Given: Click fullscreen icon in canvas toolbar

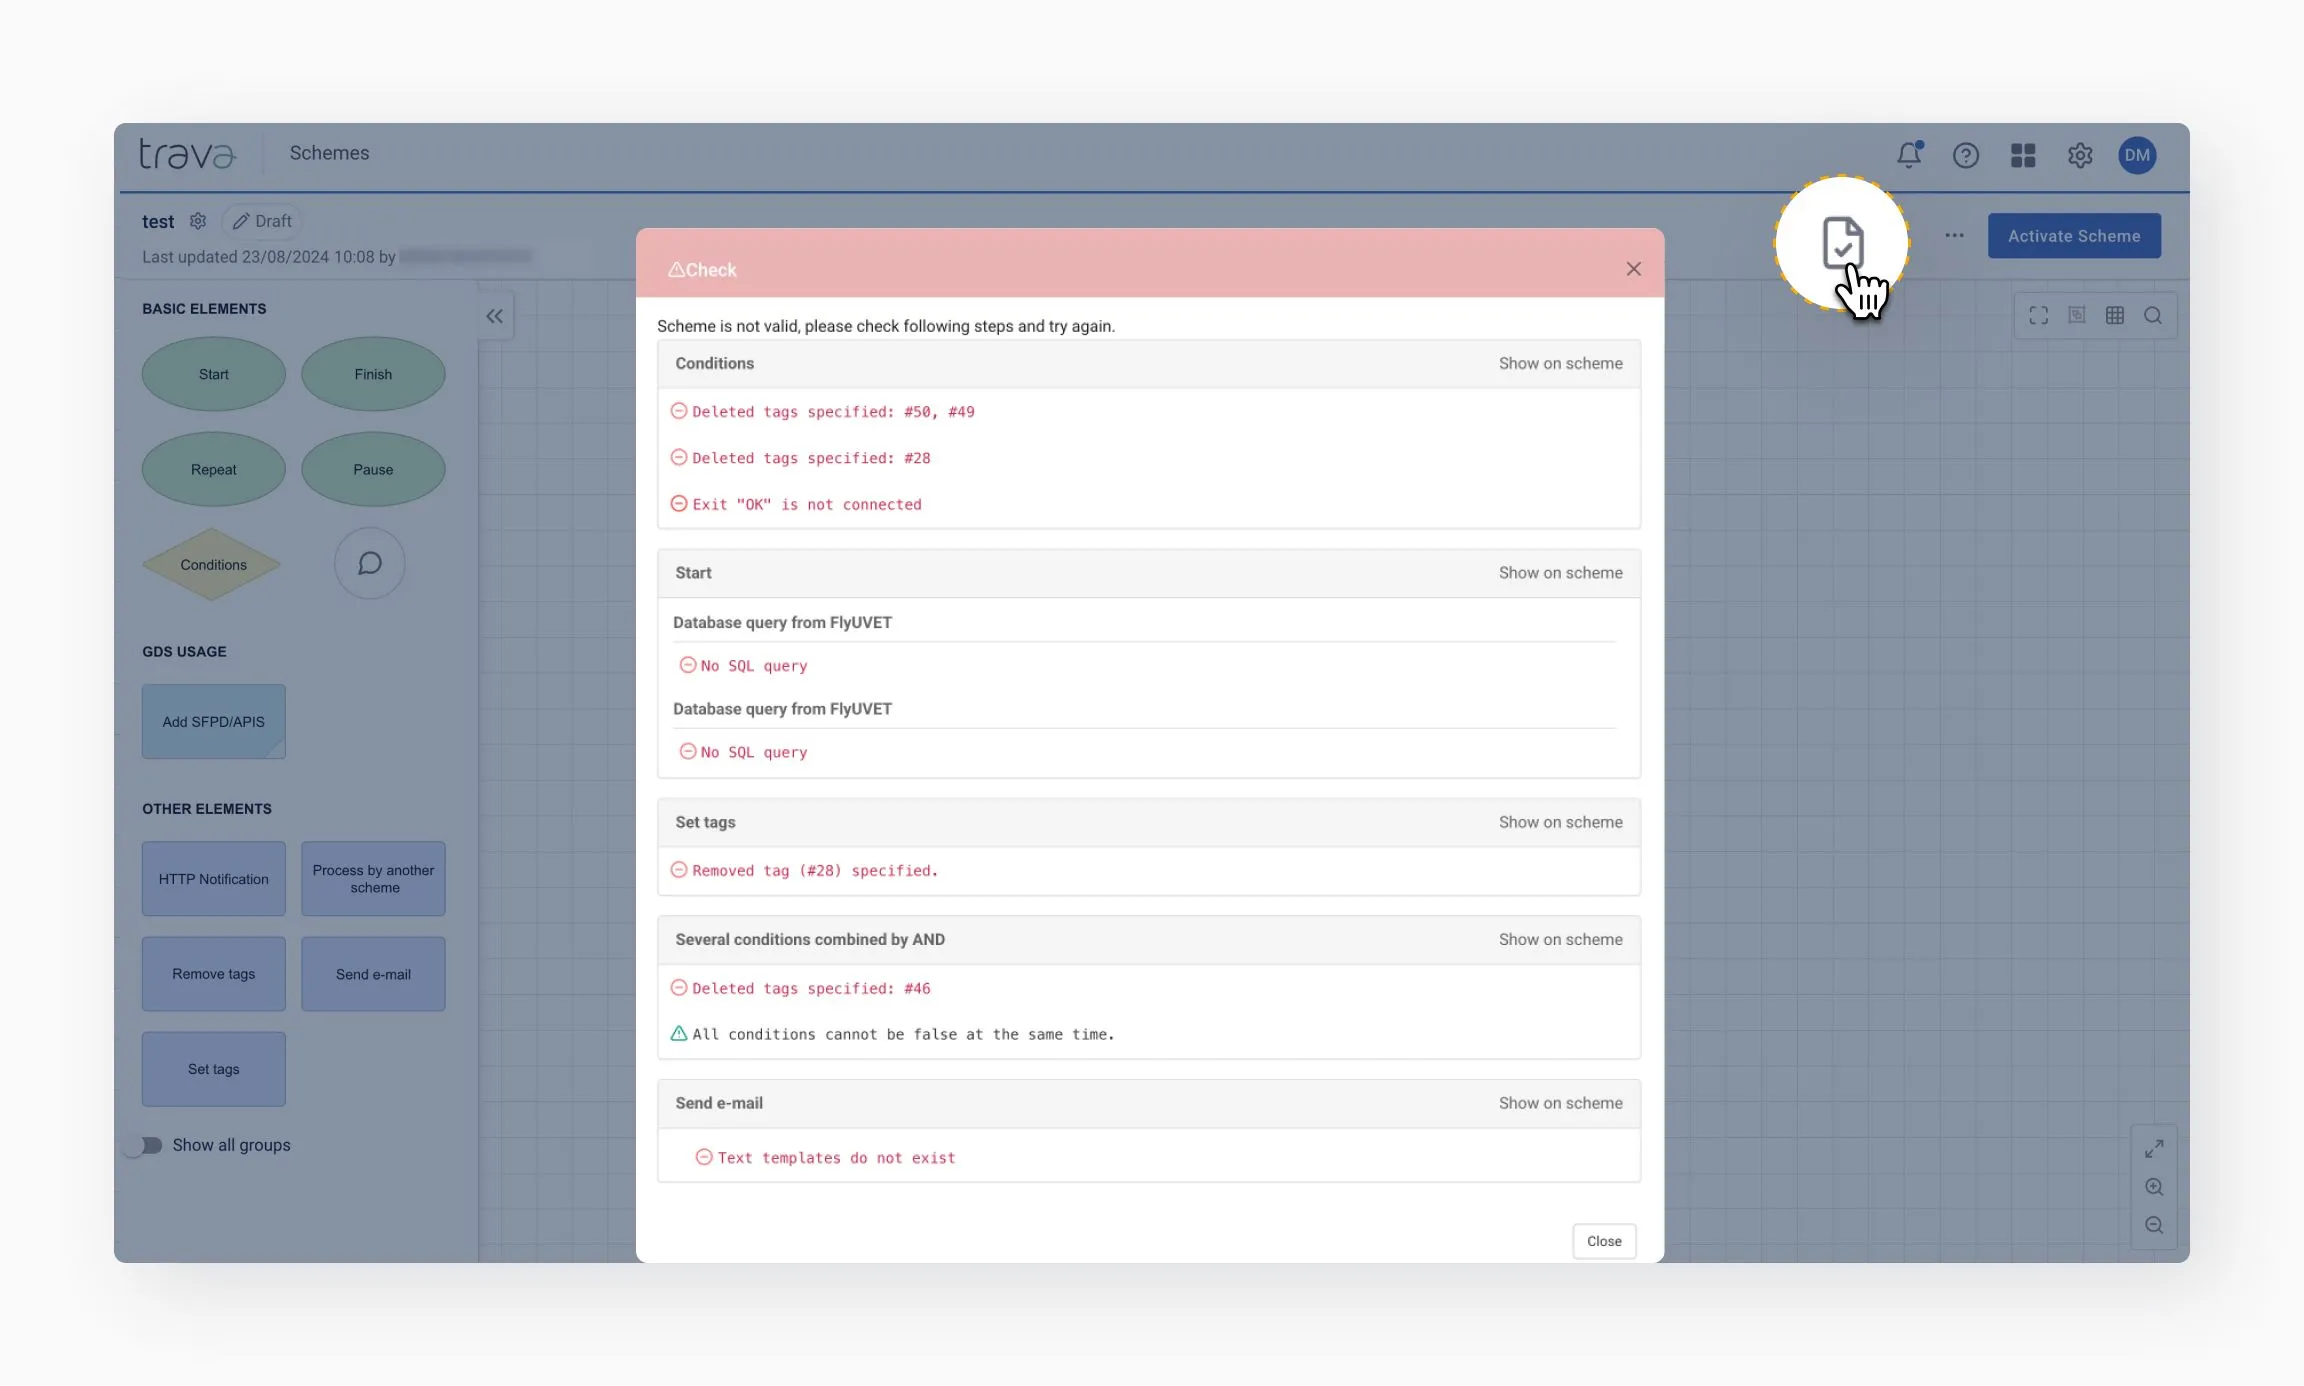Looking at the screenshot, I should coord(2039,316).
